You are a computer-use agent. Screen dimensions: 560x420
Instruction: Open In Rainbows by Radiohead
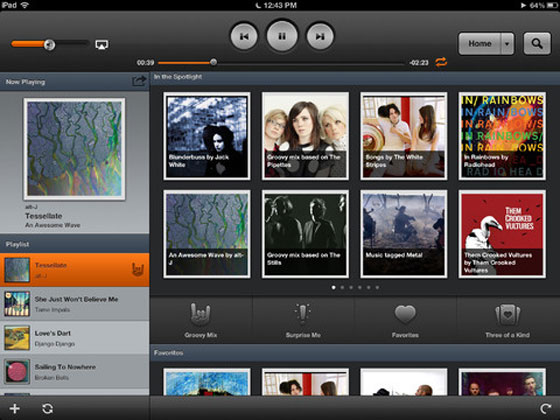pos(502,136)
